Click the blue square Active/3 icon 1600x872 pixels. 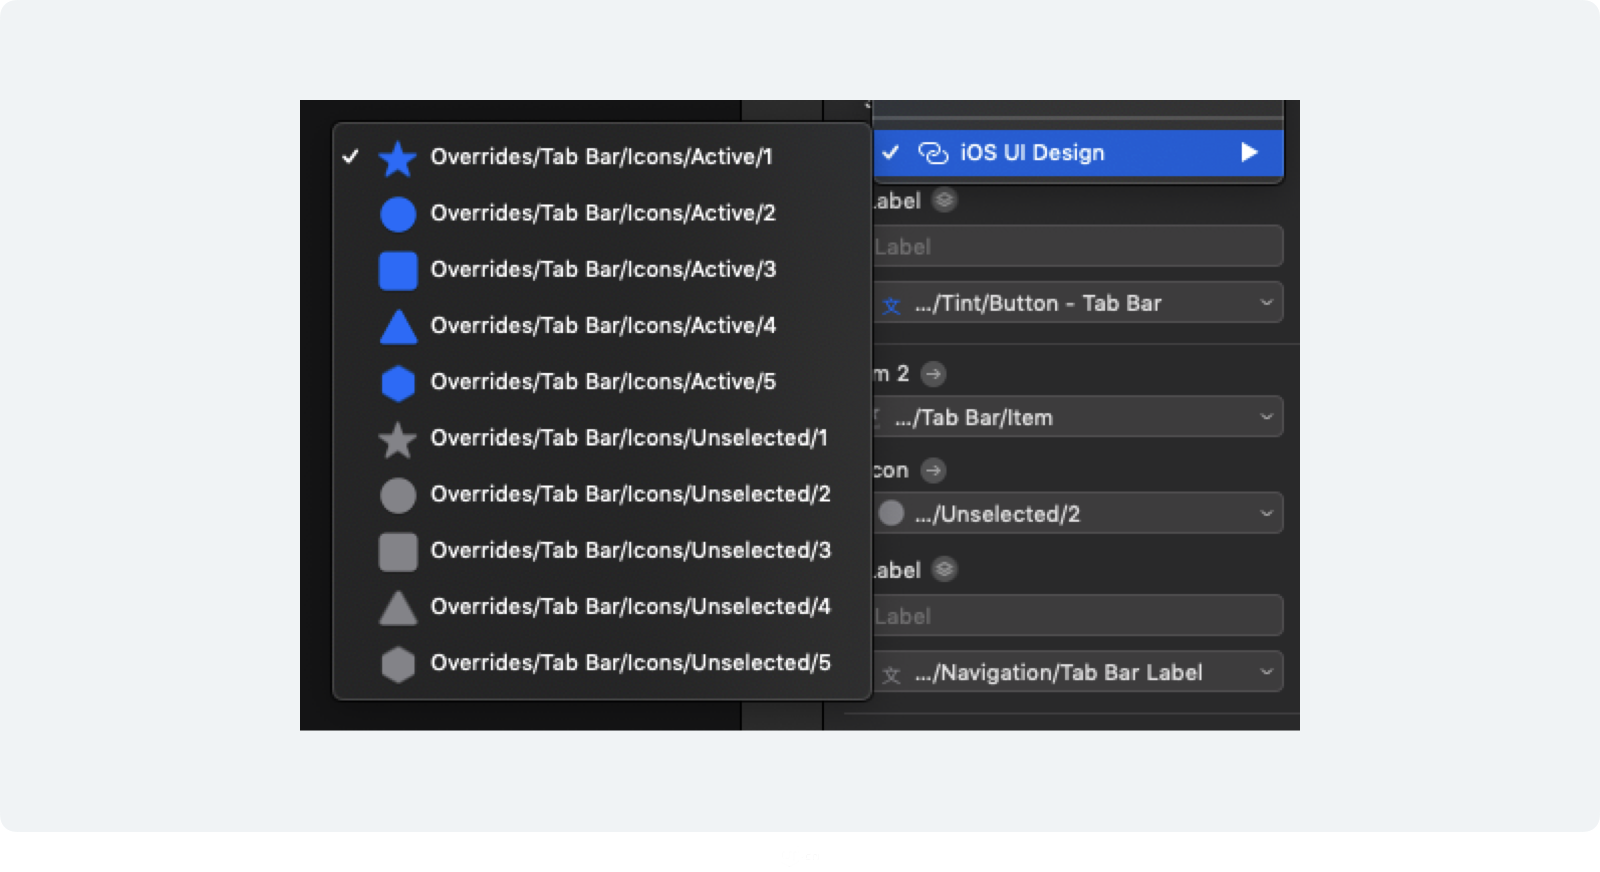(x=397, y=271)
